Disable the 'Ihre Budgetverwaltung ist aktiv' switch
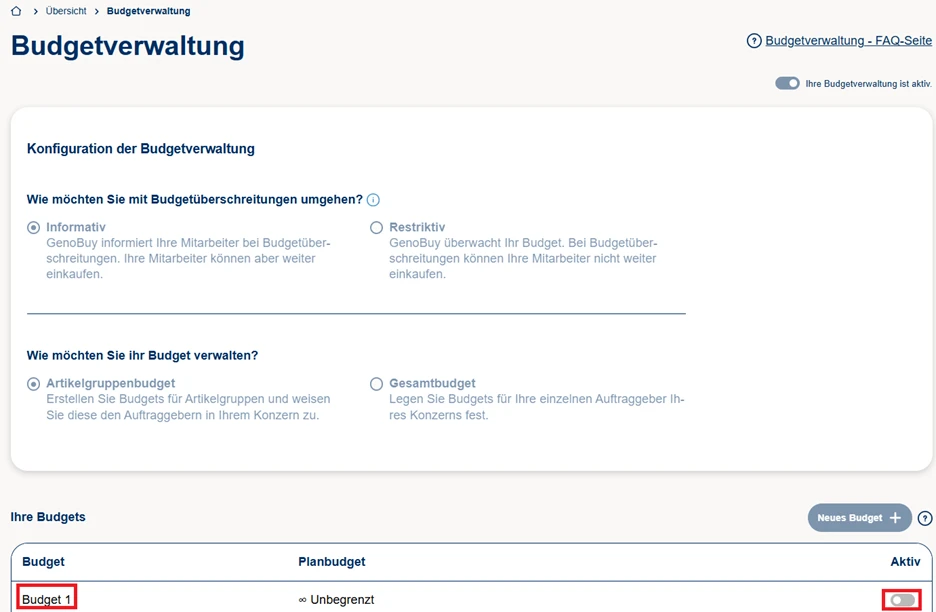Image resolution: width=936 pixels, height=612 pixels. pyautogui.click(x=787, y=83)
